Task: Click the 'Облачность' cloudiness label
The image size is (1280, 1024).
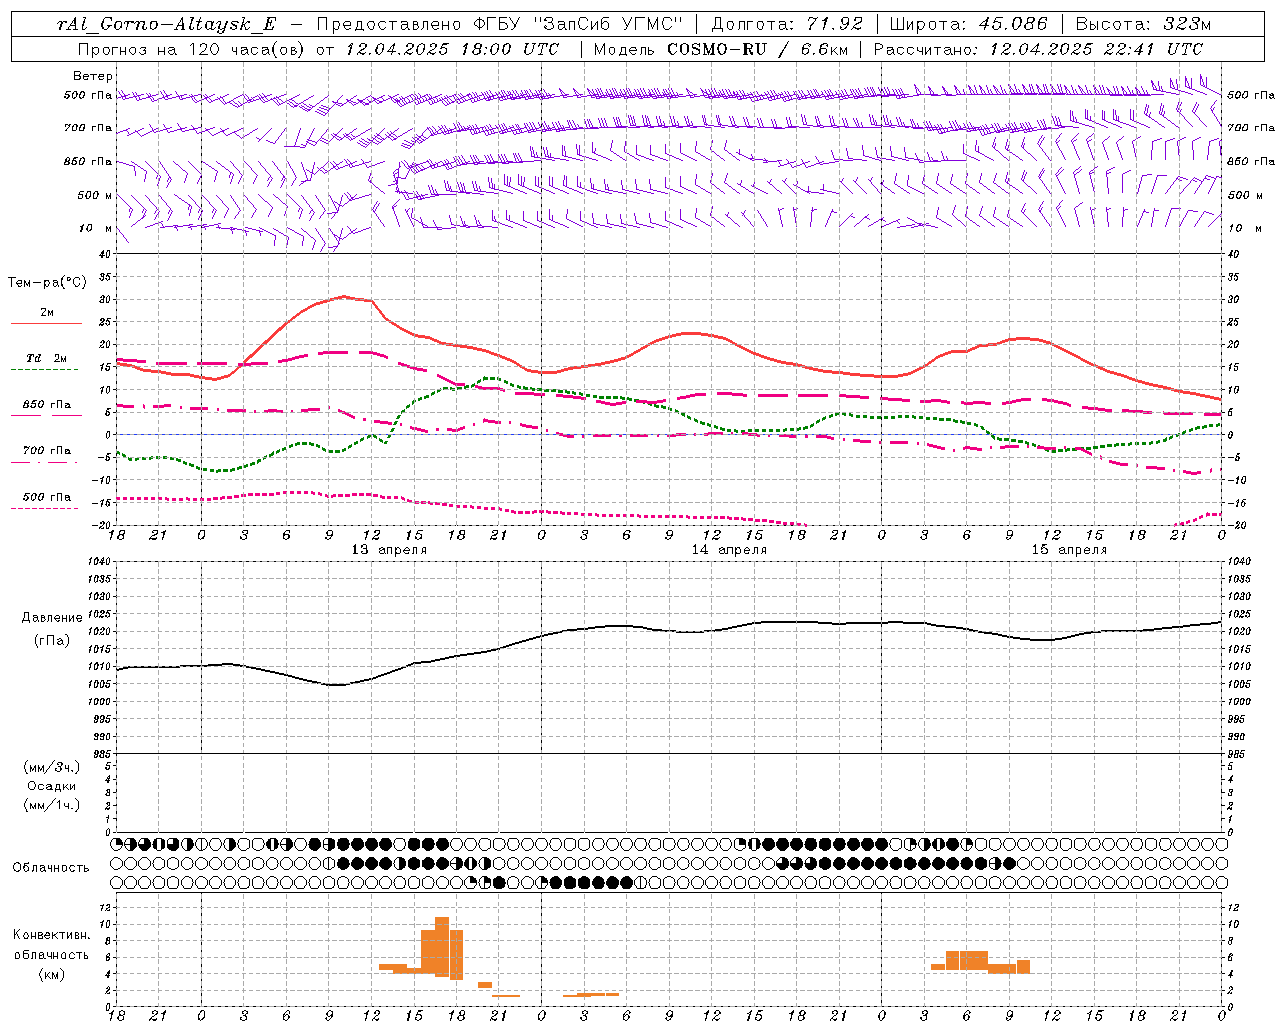Action: point(51,868)
